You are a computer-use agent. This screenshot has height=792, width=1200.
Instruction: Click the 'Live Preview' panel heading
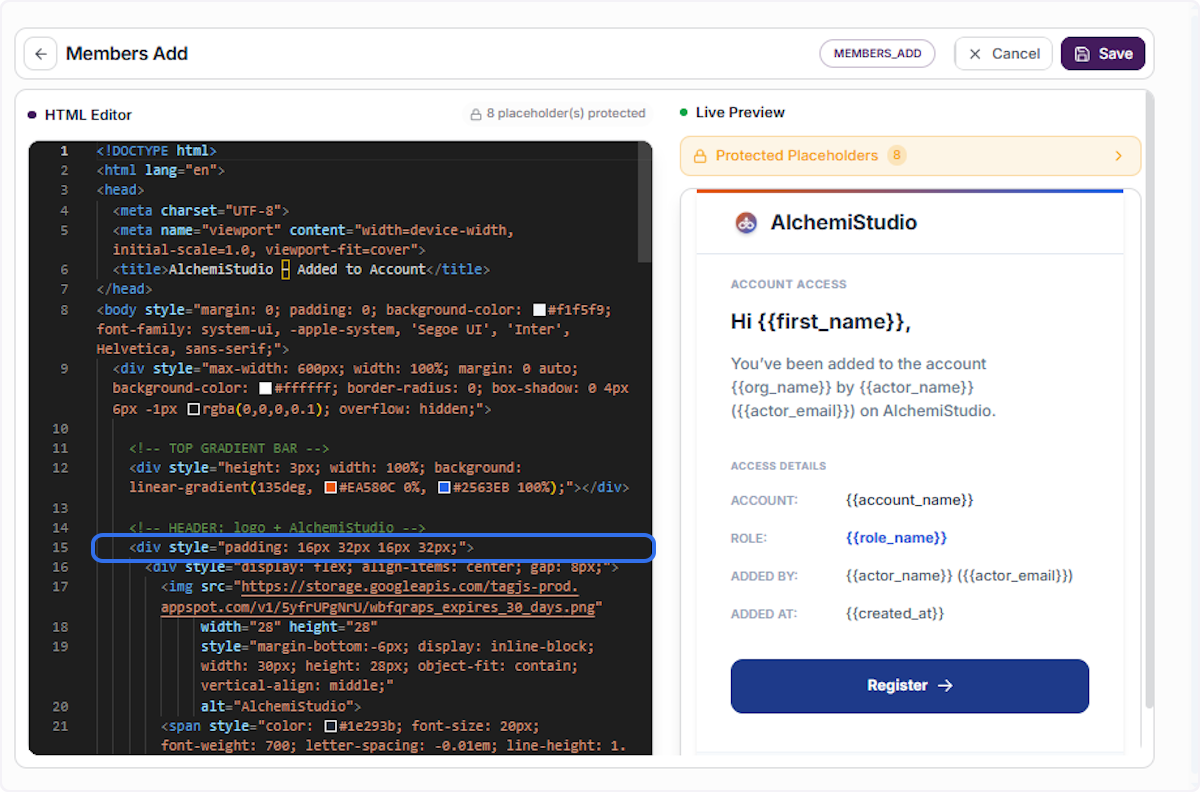click(740, 112)
